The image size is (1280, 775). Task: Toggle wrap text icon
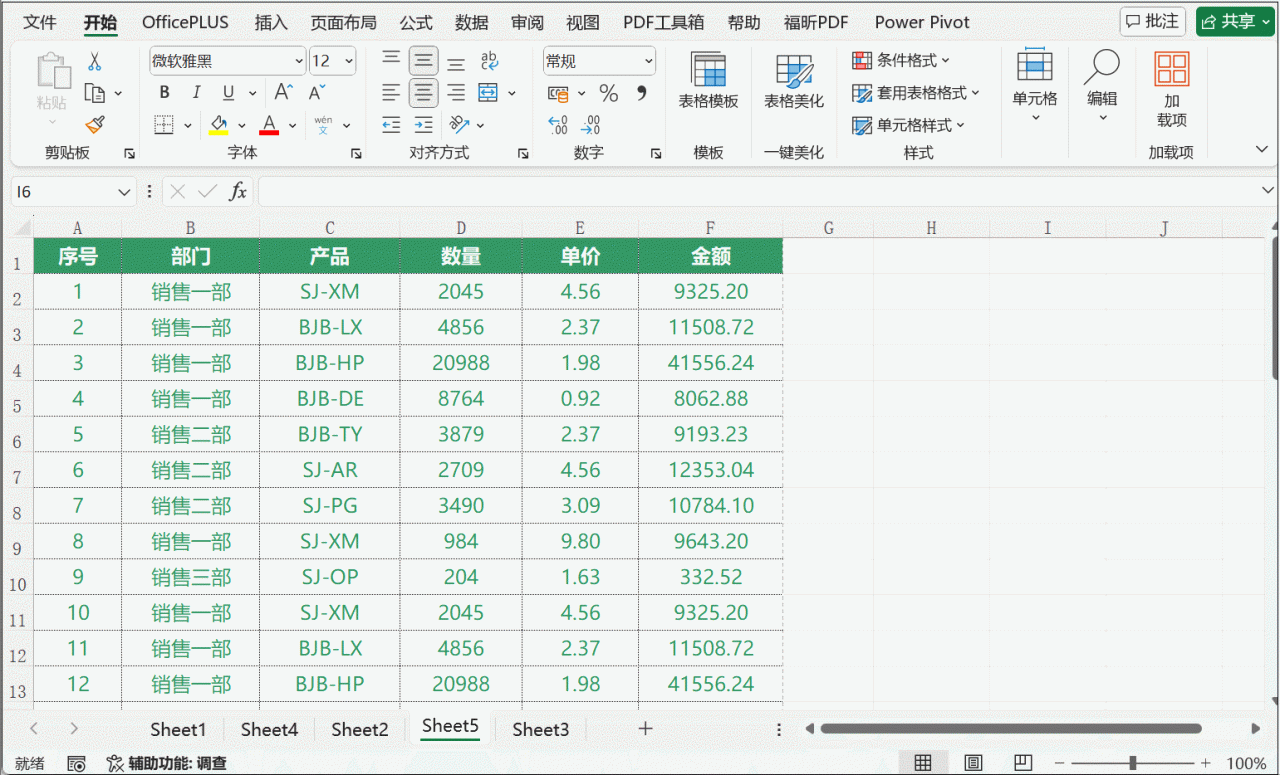(x=490, y=61)
